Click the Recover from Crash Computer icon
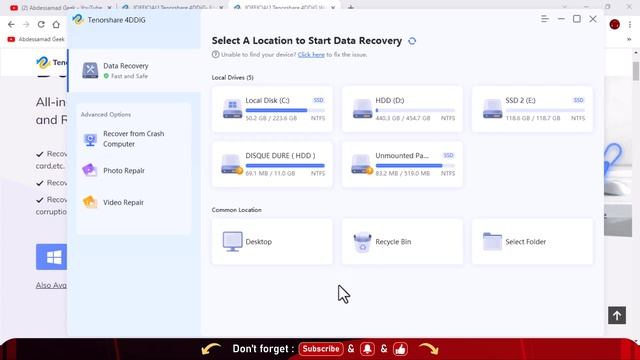This screenshot has height=360, width=640. pyautogui.click(x=90, y=139)
